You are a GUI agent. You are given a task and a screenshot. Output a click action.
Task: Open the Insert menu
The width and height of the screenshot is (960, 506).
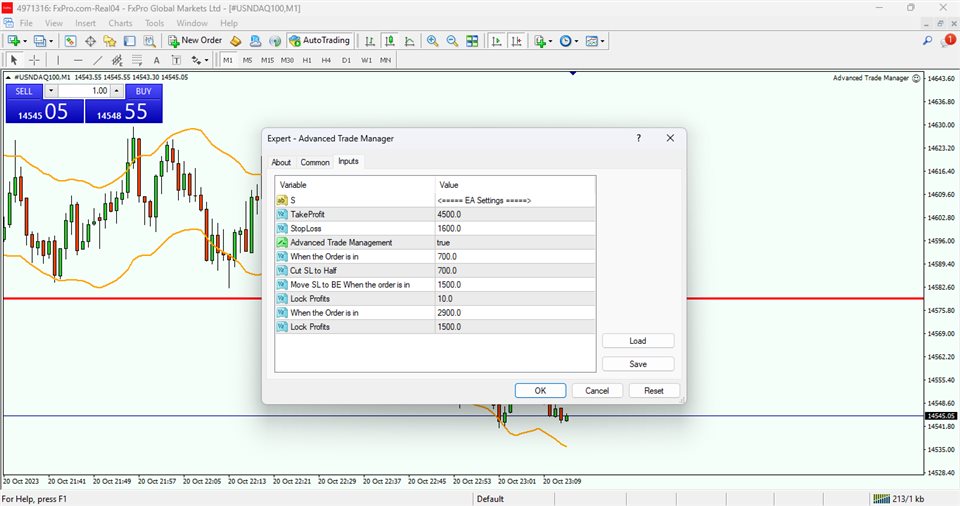tap(85, 23)
